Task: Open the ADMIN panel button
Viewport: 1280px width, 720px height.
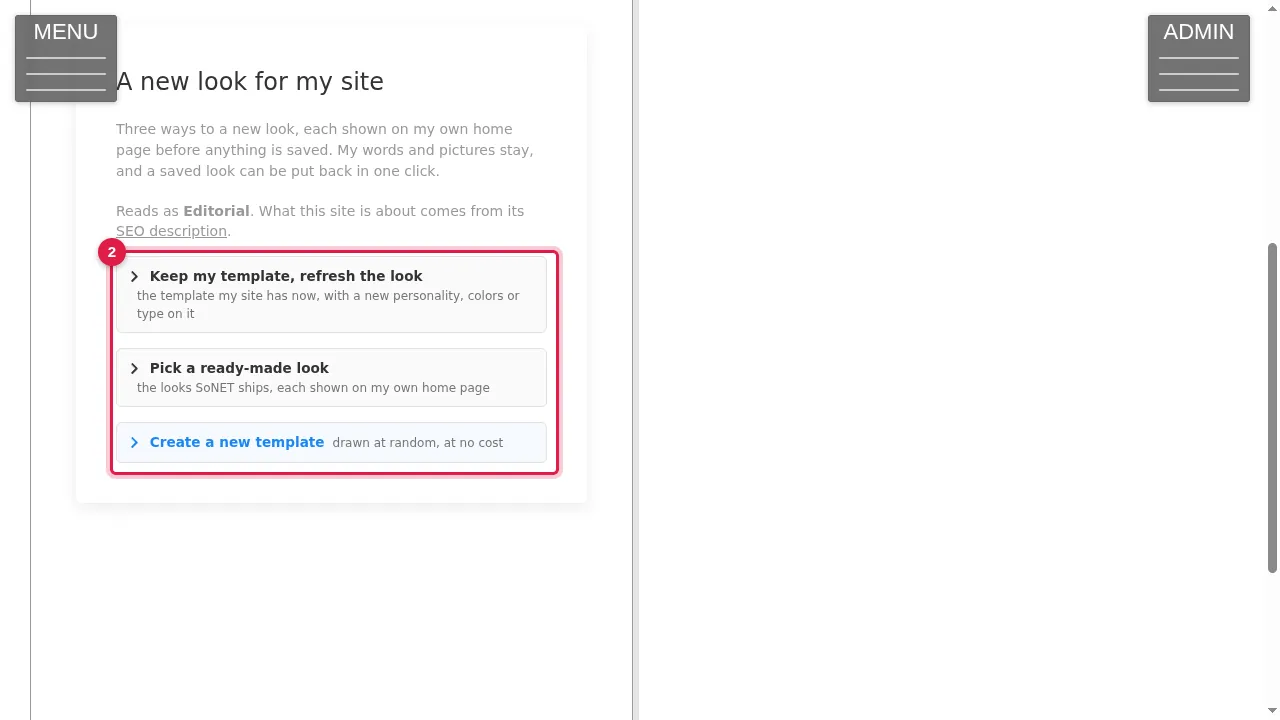Action: point(1198,58)
